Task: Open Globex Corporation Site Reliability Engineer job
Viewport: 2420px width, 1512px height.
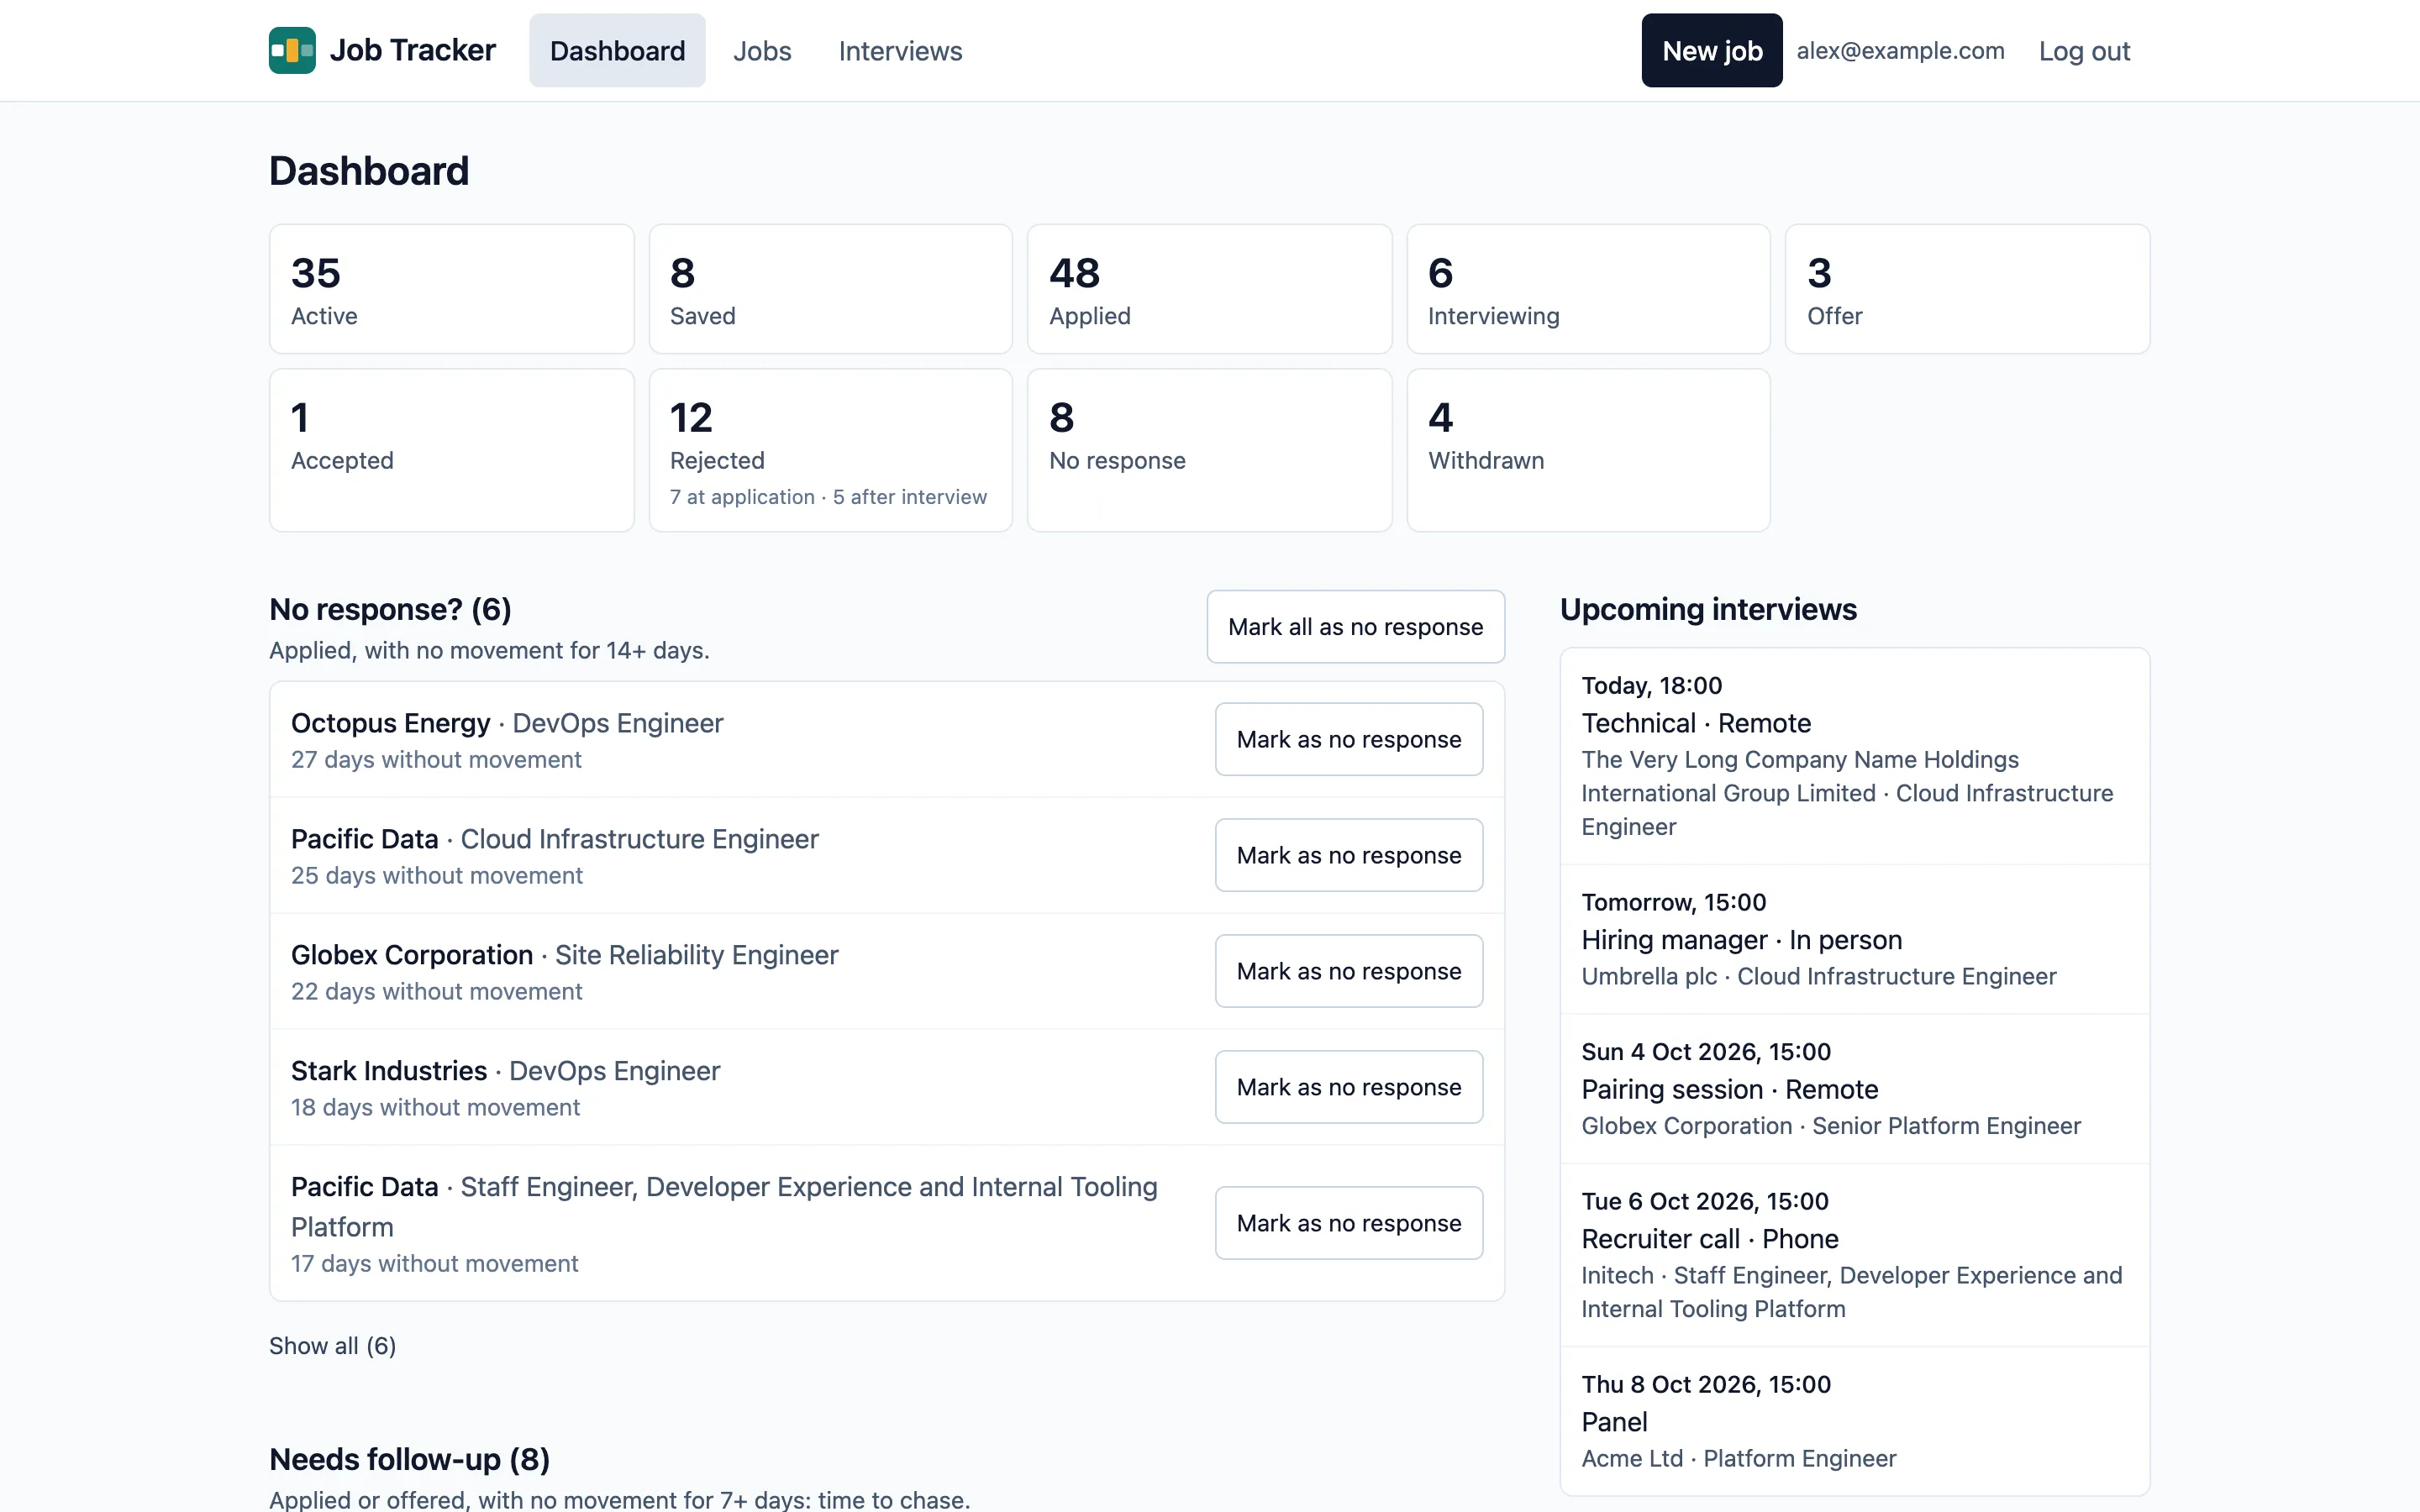Action: click(x=565, y=955)
